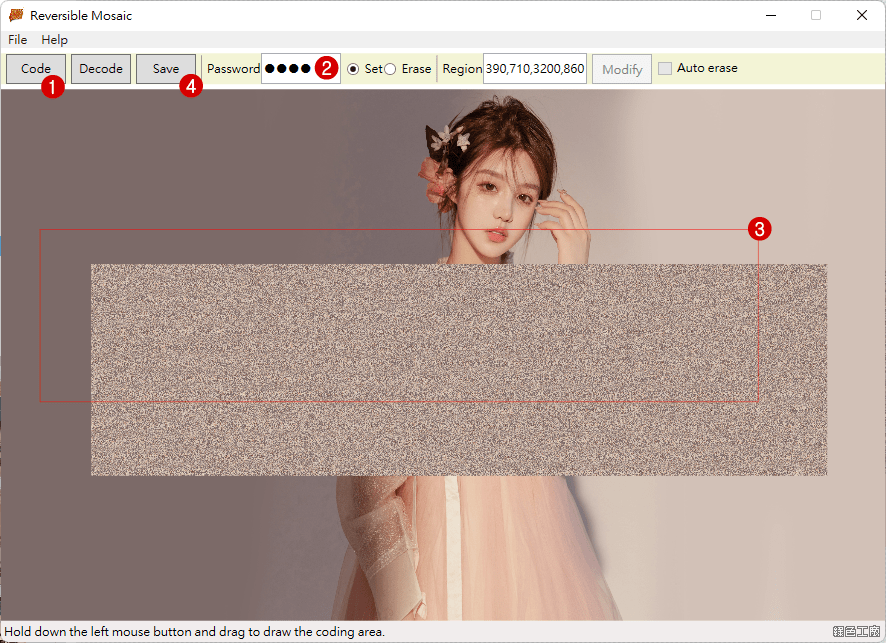Click the Reversible Mosaic title bar icon

pyautogui.click(x=16, y=15)
